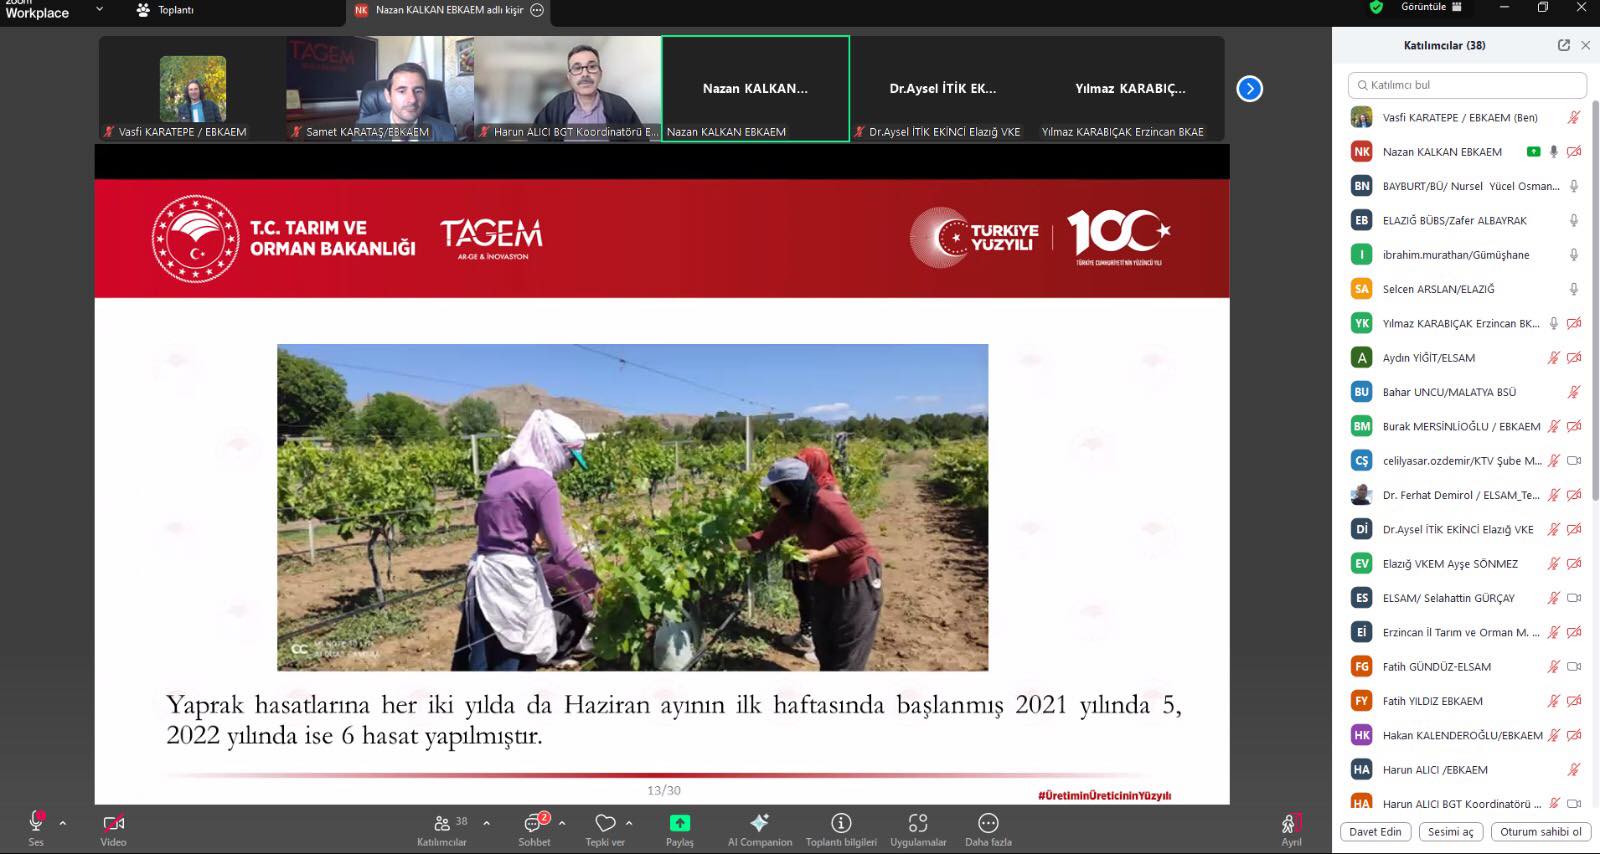Image resolution: width=1600 pixels, height=854 pixels.
Task: Click the green Paylaş share icon
Action: (679, 823)
